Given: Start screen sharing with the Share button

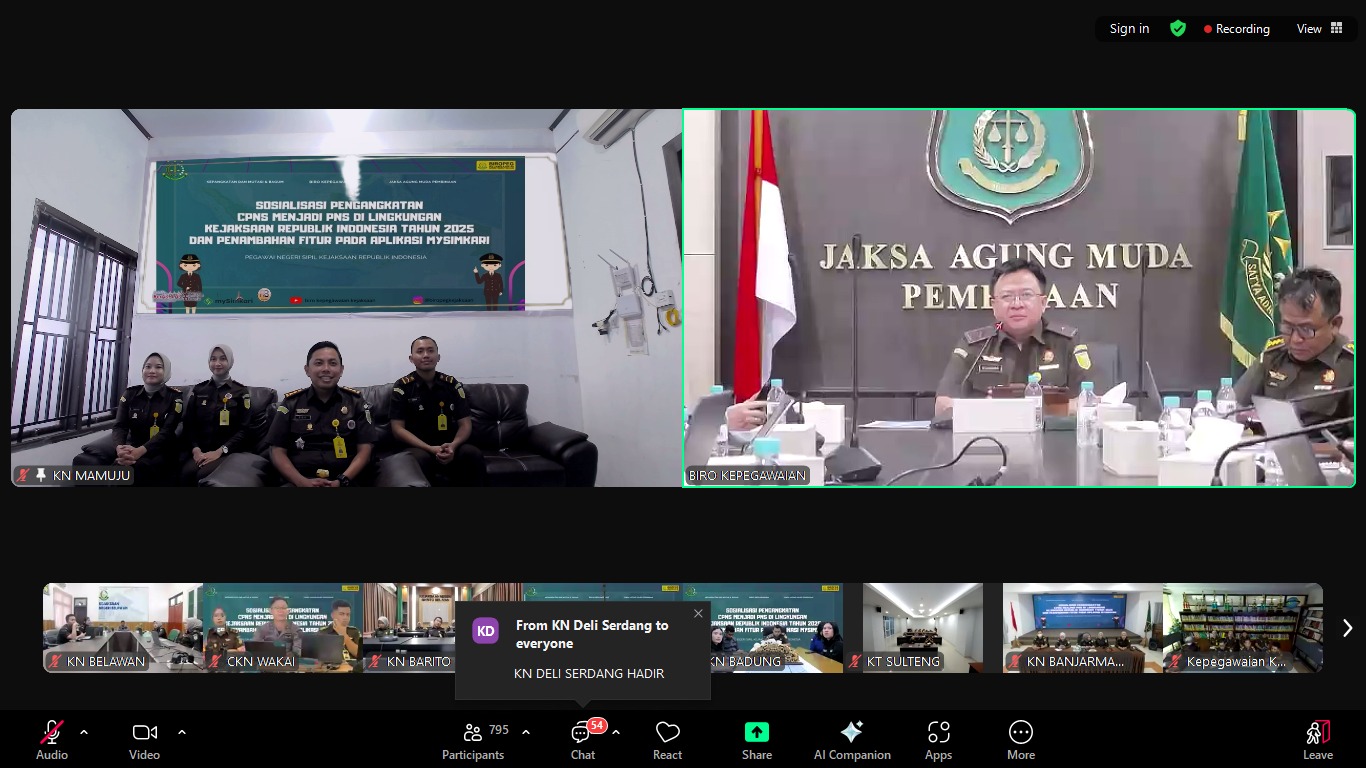Looking at the screenshot, I should click(757, 741).
